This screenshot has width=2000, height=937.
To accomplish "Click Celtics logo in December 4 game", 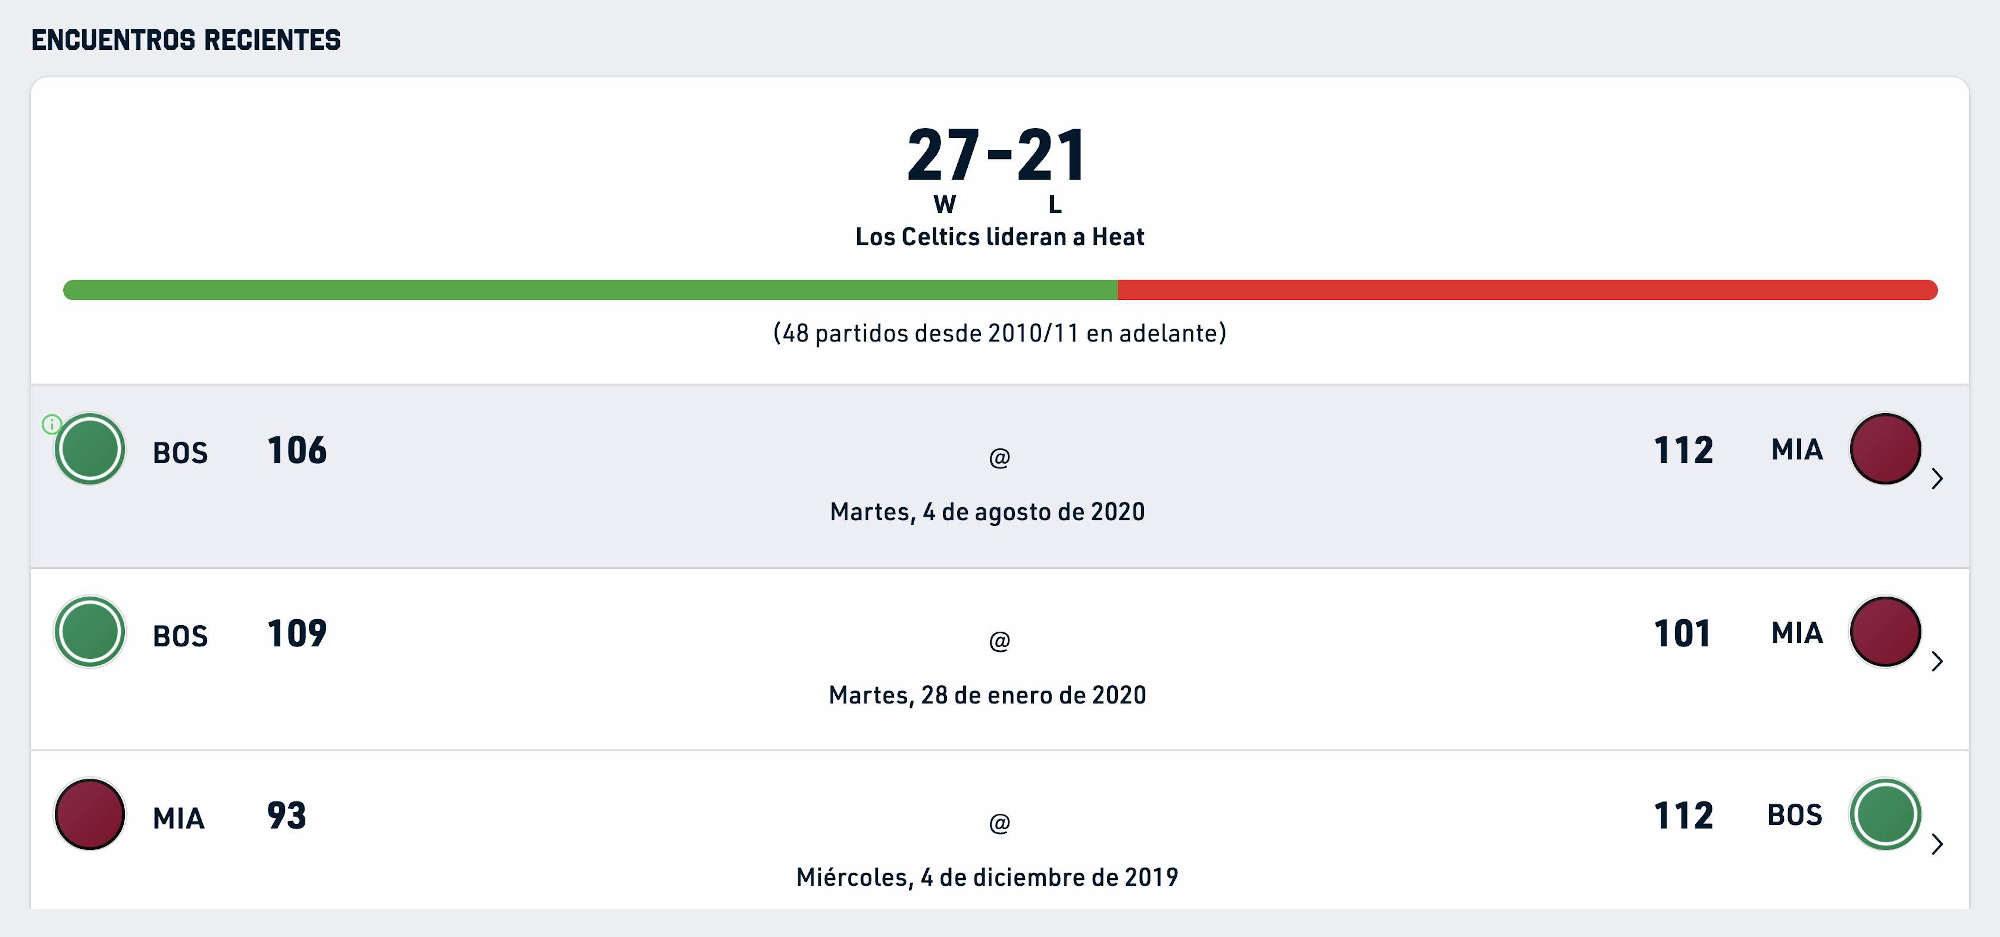I will tap(1885, 814).
